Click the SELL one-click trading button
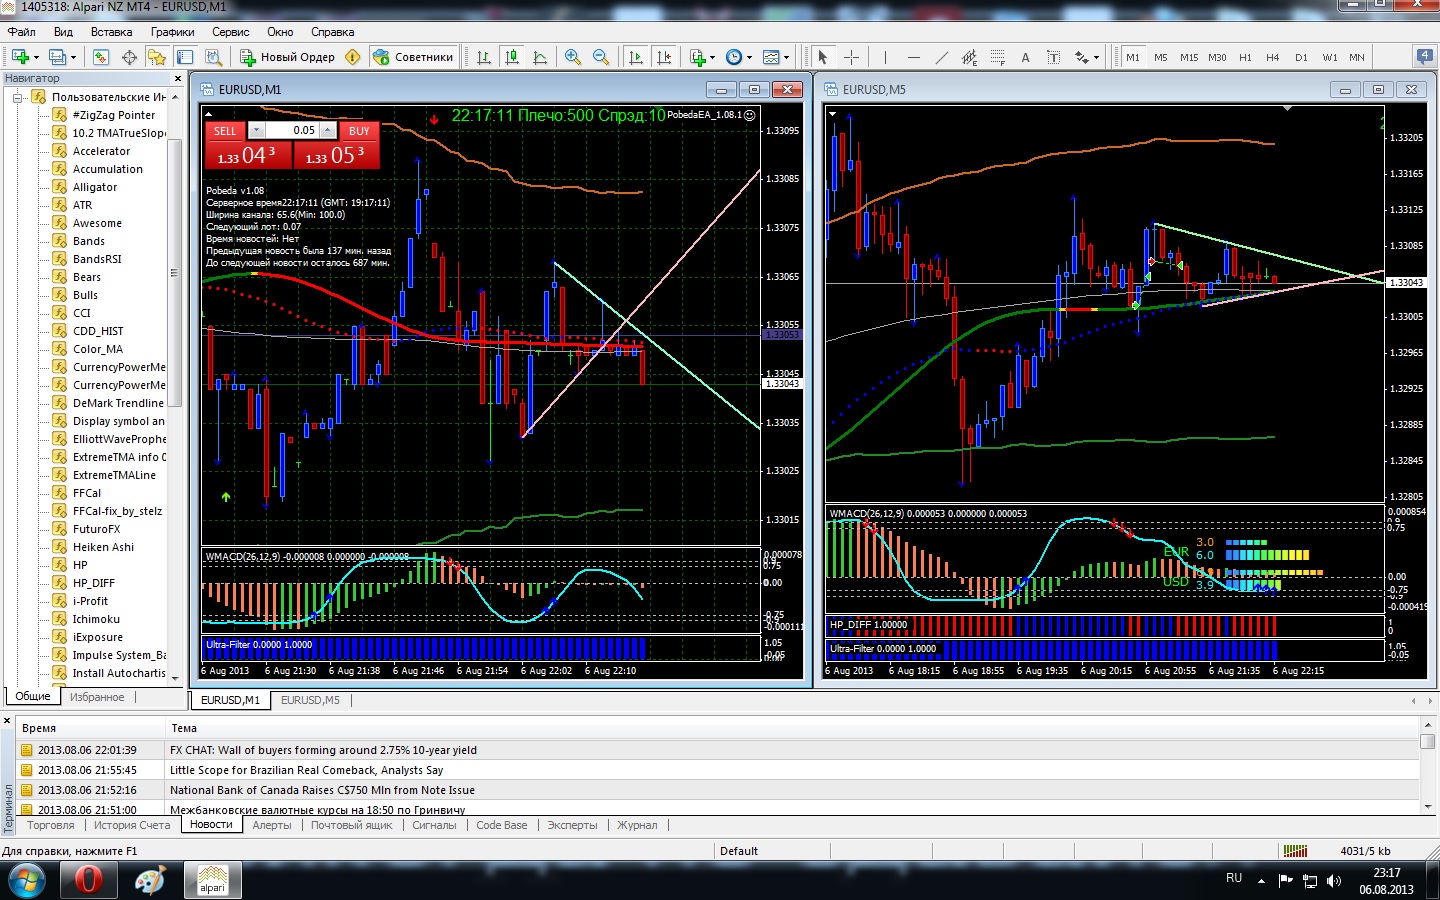The image size is (1440, 900). click(225, 131)
